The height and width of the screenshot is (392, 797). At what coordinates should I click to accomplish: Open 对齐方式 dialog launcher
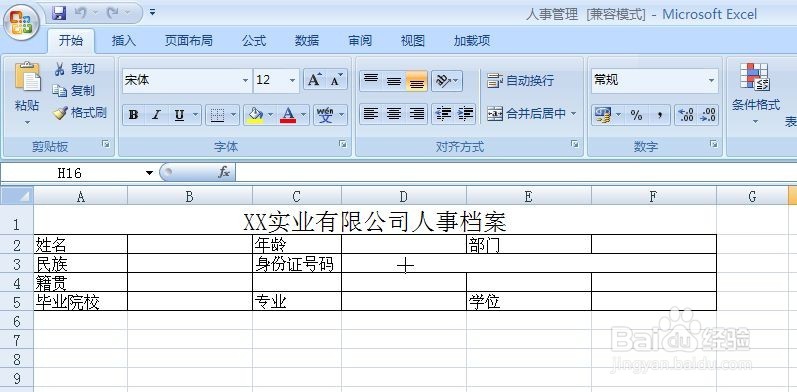pos(574,144)
